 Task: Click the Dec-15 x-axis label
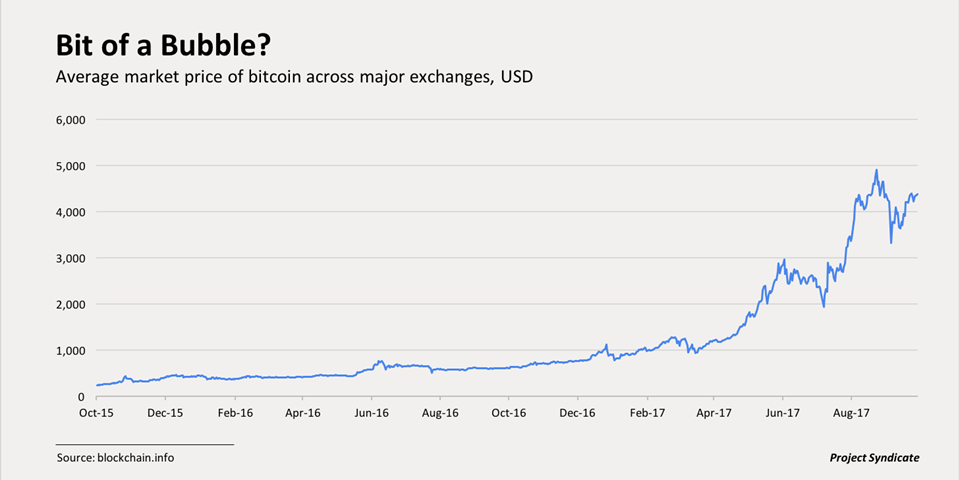click(x=167, y=413)
